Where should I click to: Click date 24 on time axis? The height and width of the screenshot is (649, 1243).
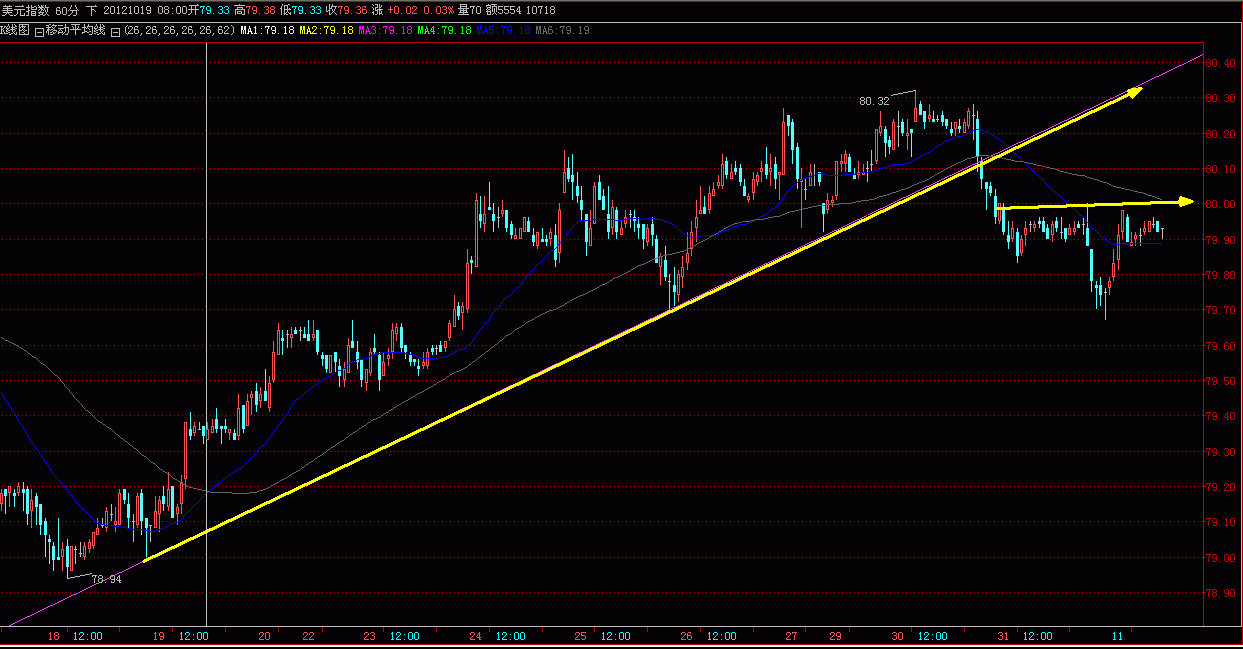pos(476,636)
